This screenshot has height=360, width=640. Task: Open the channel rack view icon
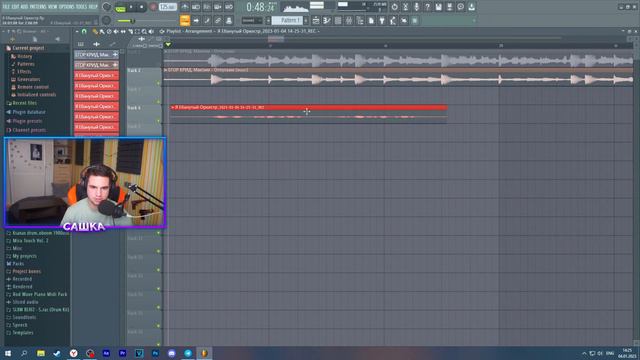coord(338,20)
